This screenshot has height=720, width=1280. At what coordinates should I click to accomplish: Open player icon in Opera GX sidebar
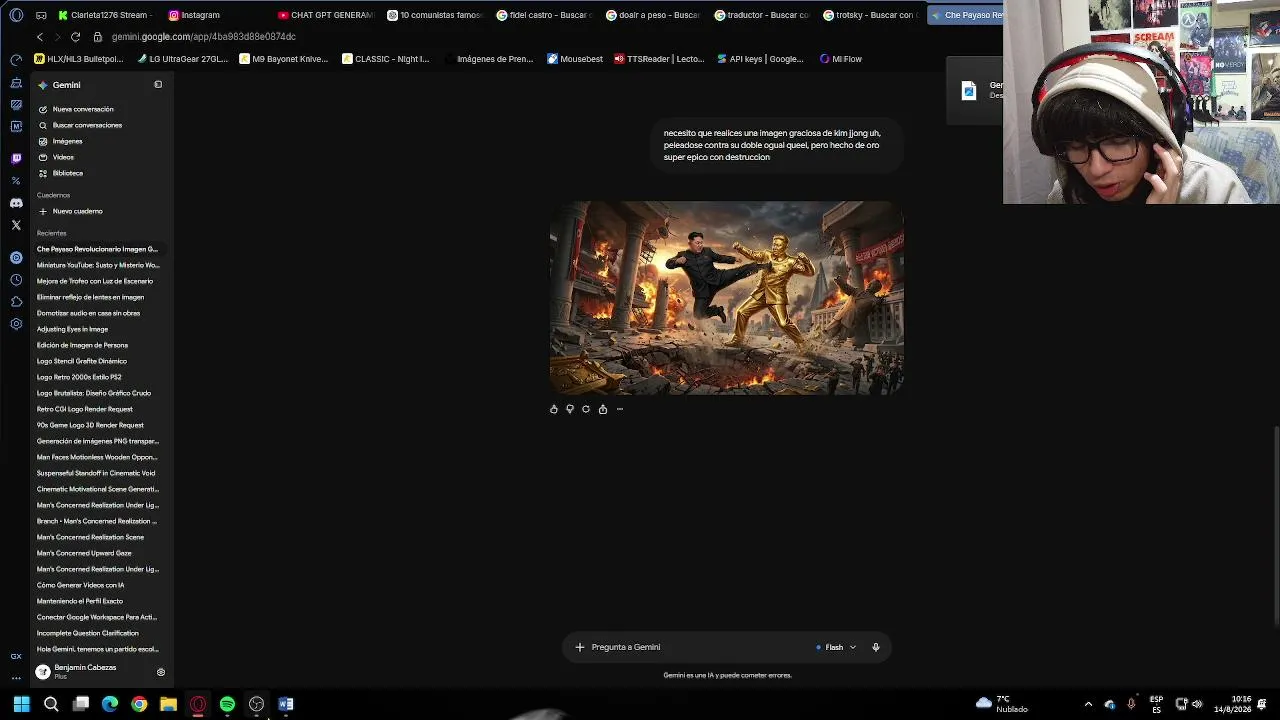16,258
